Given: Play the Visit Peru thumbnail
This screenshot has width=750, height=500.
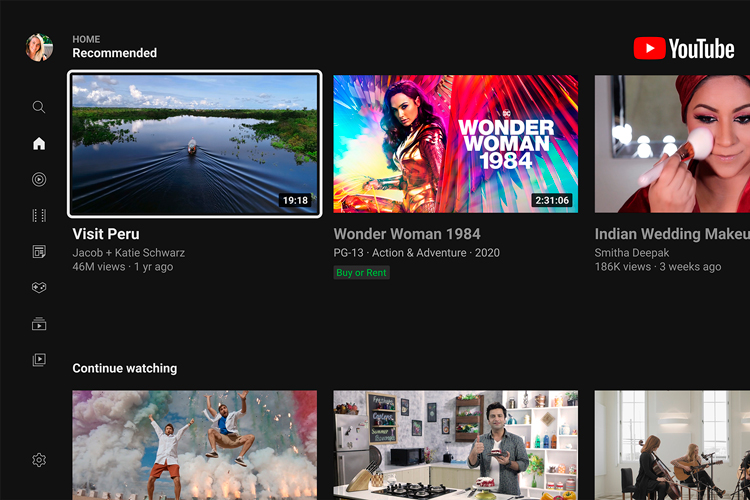Looking at the screenshot, I should 195,144.
